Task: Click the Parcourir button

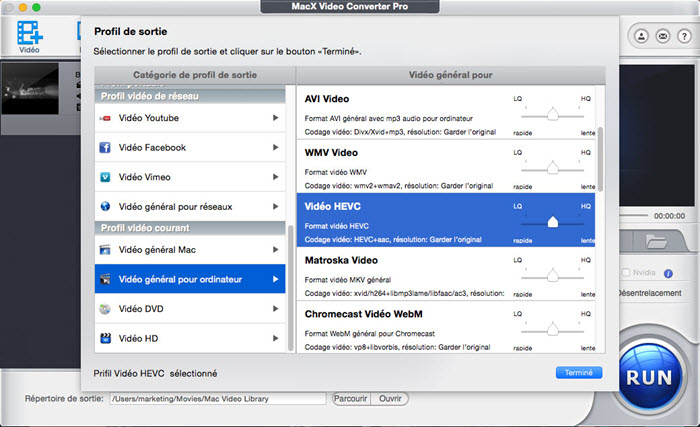Action: pyautogui.click(x=350, y=398)
